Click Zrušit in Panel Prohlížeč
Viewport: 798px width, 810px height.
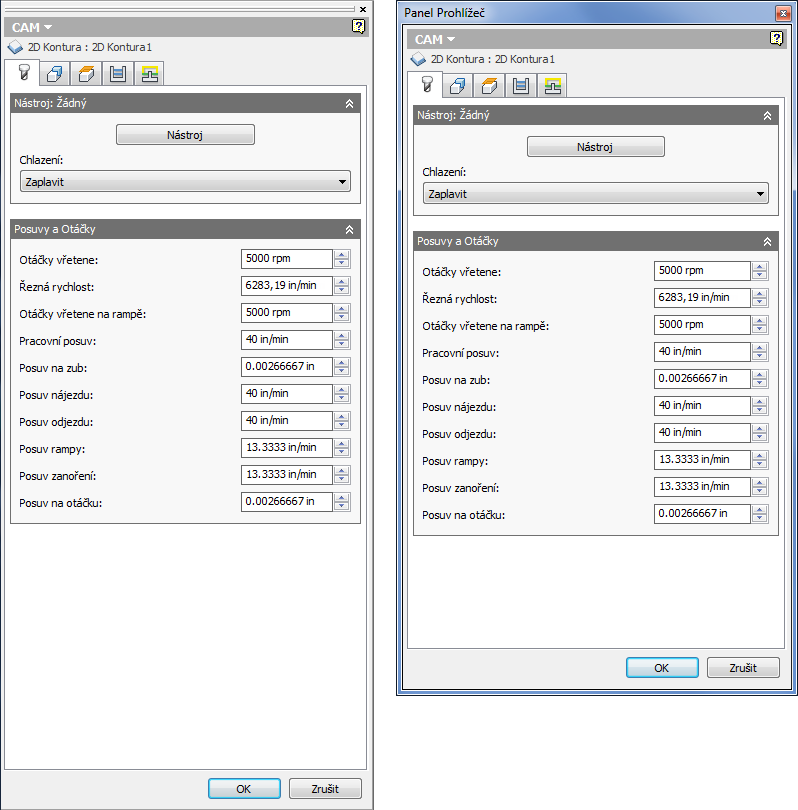coord(743,668)
